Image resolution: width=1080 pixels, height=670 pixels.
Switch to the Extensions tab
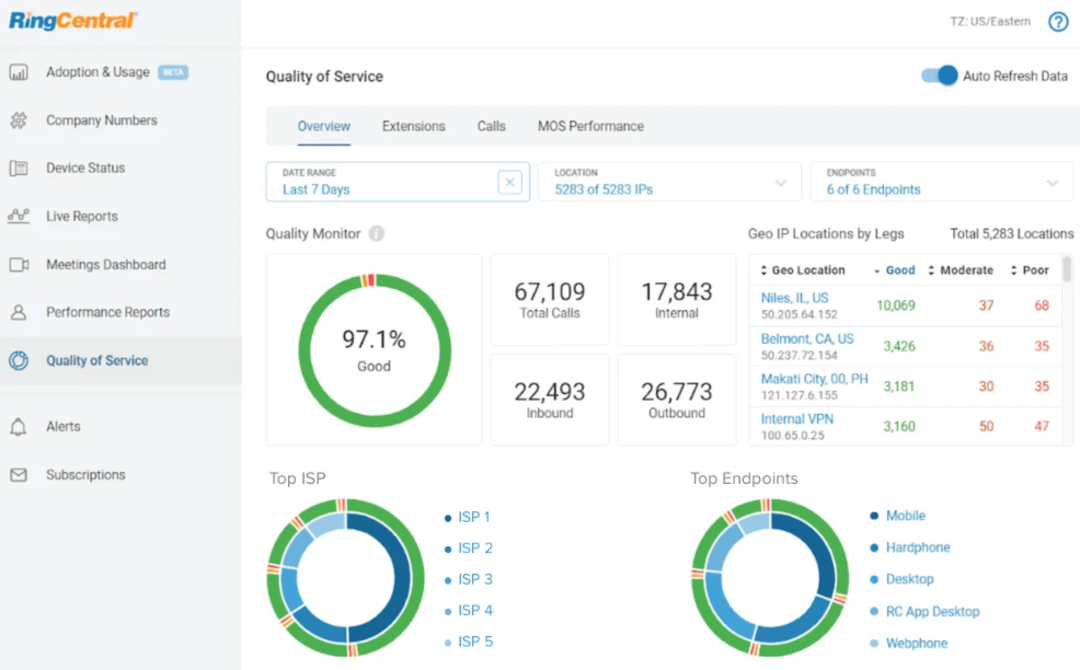point(413,126)
